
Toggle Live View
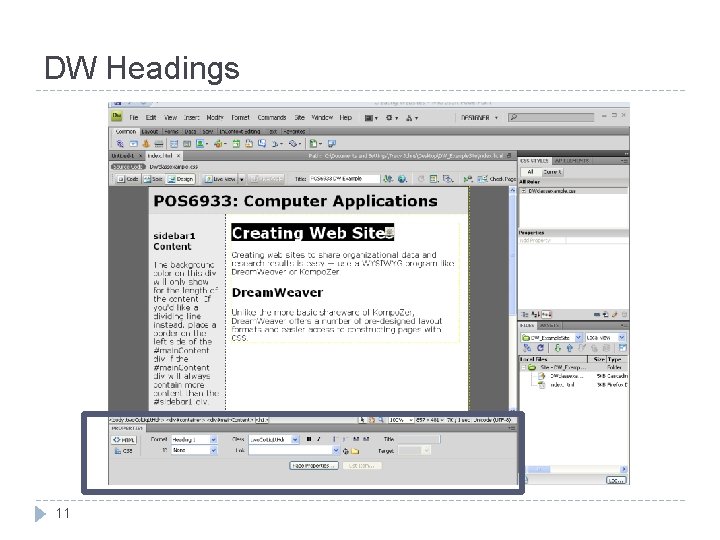pyautogui.click(x=220, y=179)
